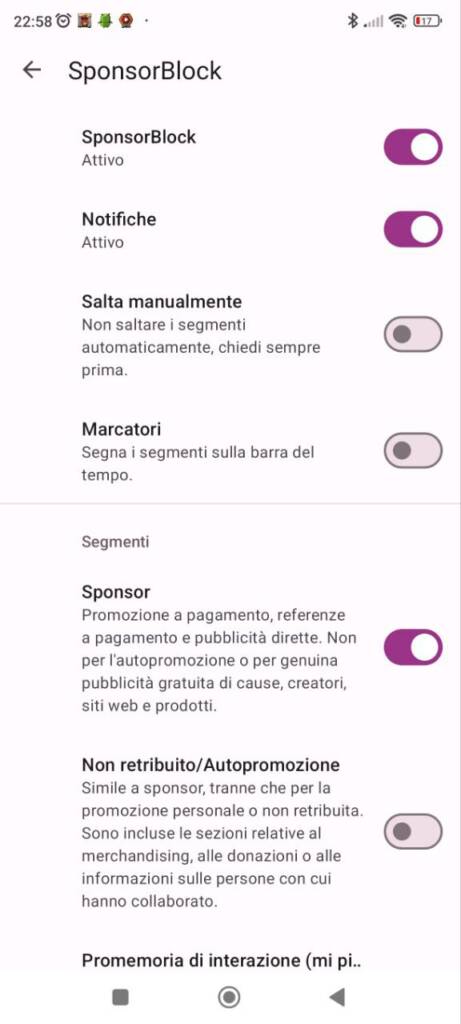Enable the Marcatori switch

[413, 451]
